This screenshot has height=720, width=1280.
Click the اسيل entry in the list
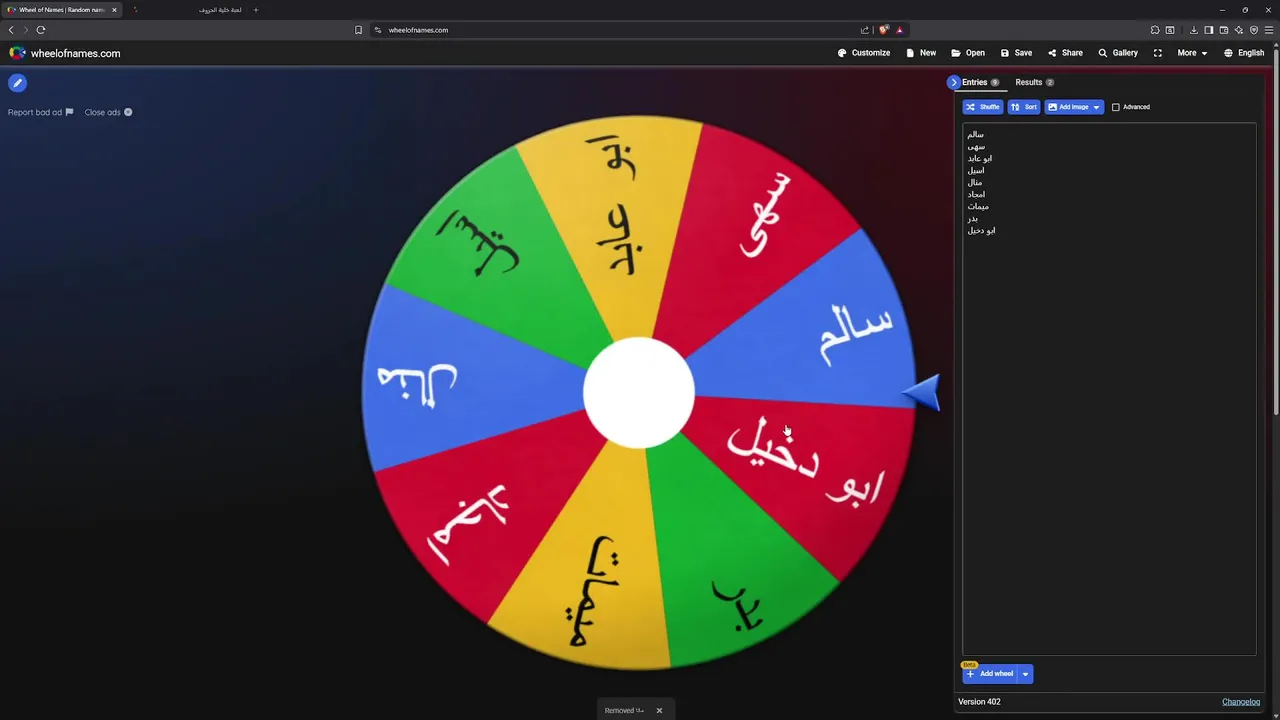(x=976, y=170)
